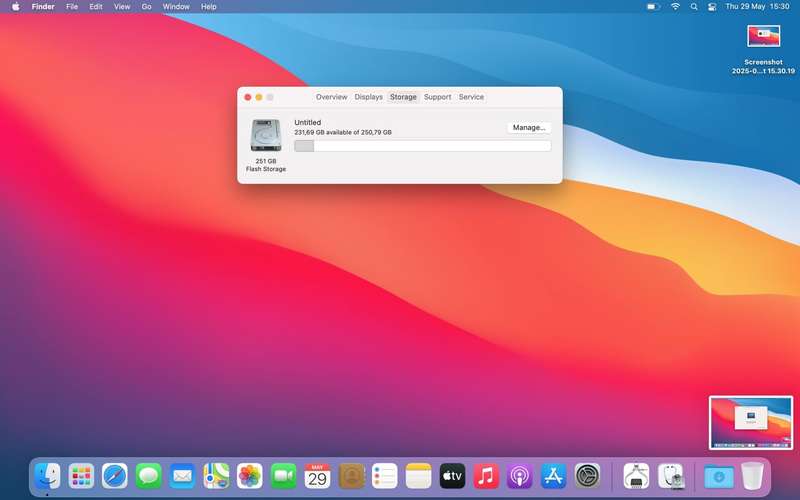Launch Reminders from the Dock
Image resolution: width=800 pixels, height=500 pixels.
click(x=385, y=476)
